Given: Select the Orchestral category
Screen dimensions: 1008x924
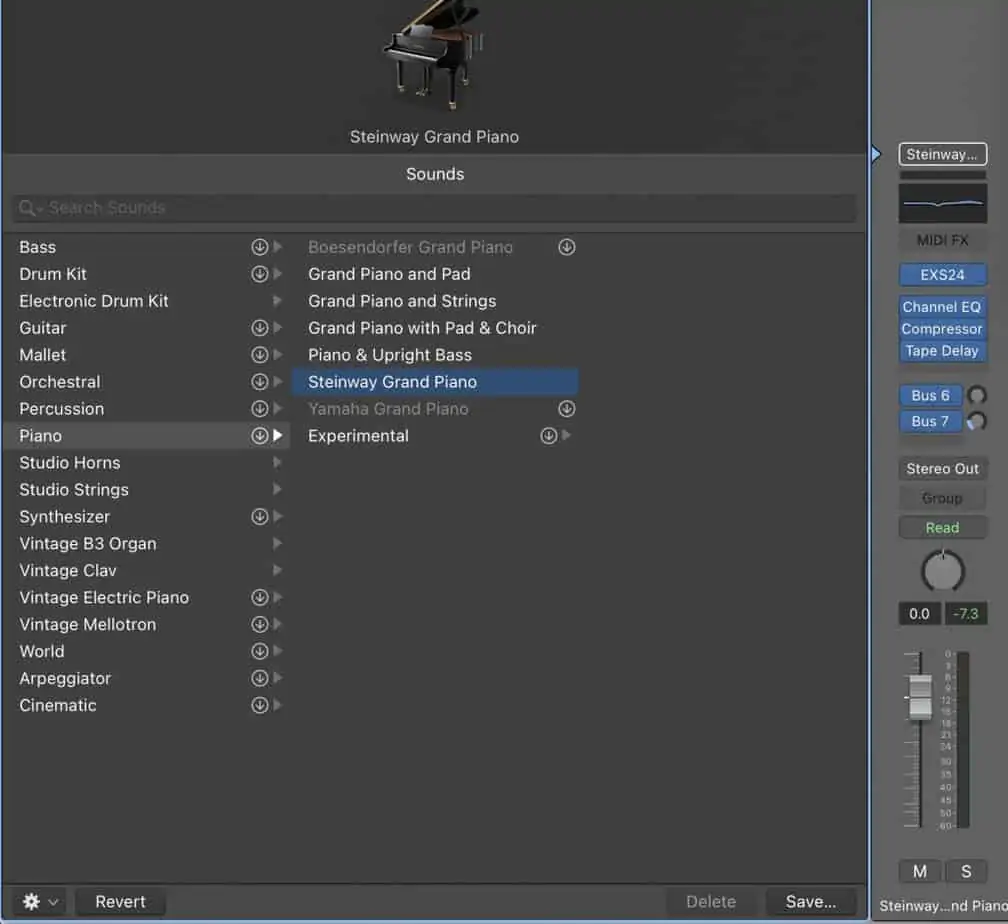Looking at the screenshot, I should click(x=146, y=382).
